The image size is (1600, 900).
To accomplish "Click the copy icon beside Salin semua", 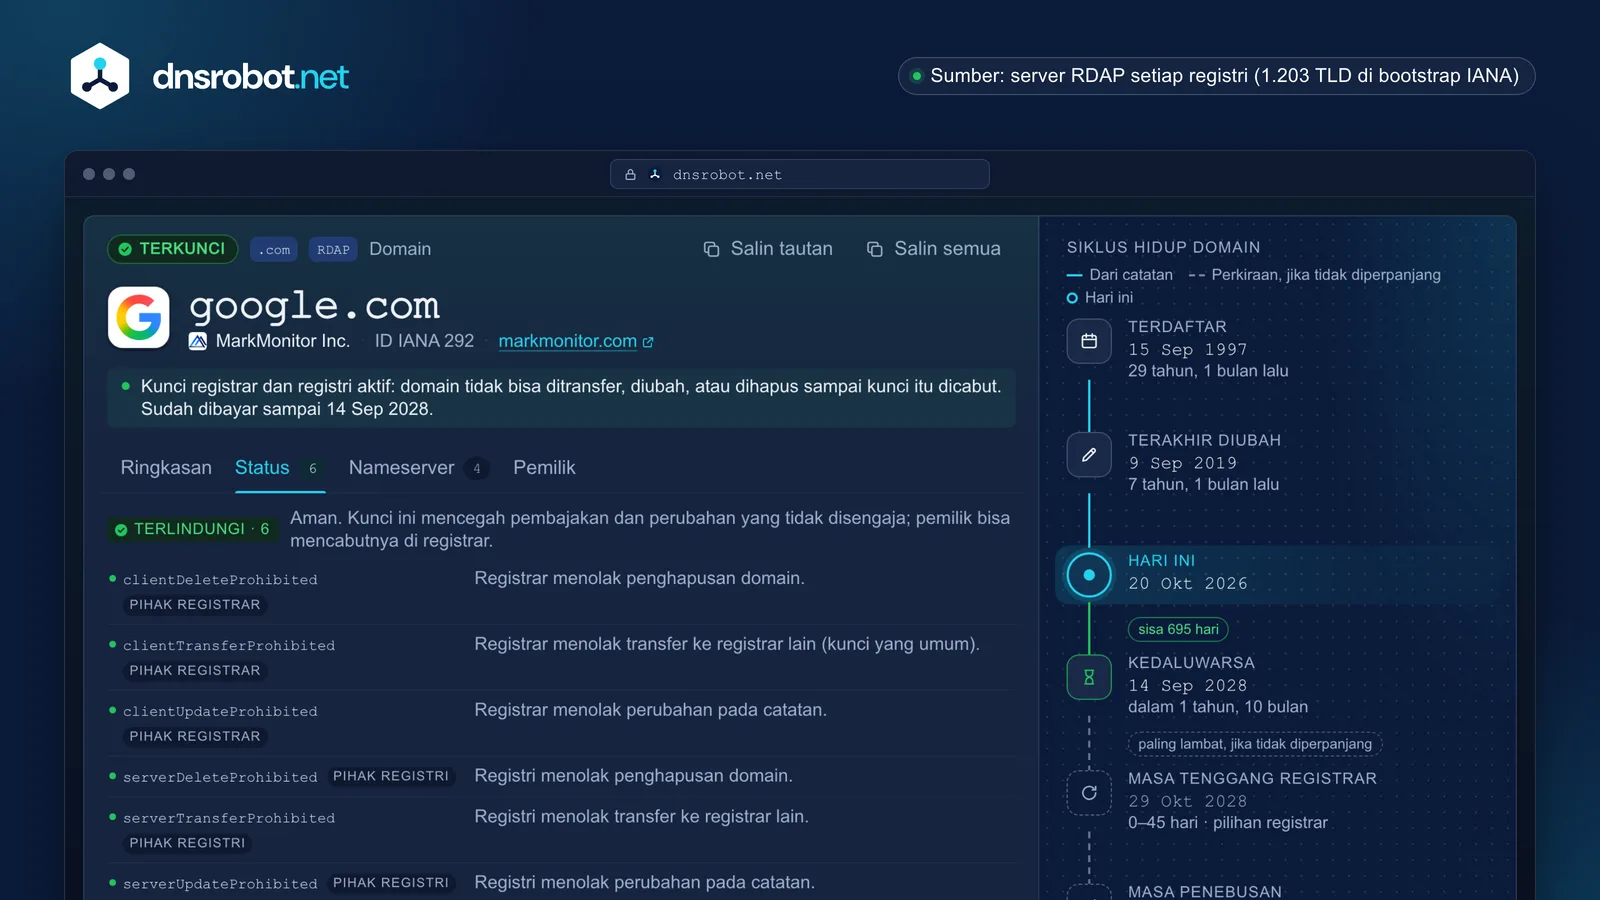I will coord(874,249).
